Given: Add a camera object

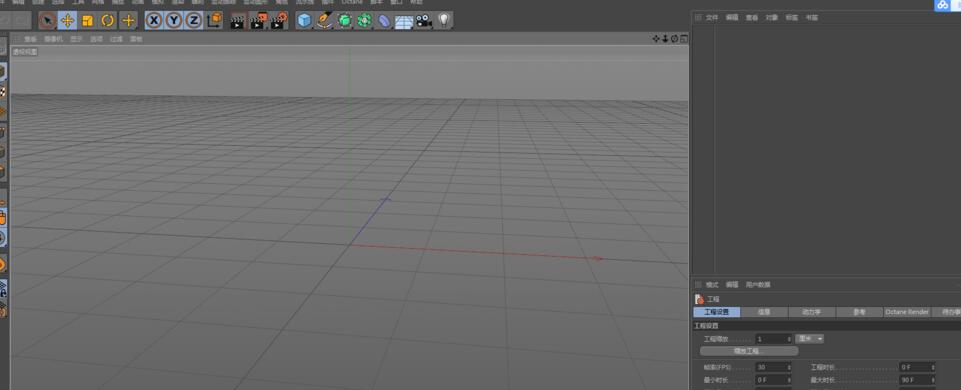Looking at the screenshot, I should [424, 21].
